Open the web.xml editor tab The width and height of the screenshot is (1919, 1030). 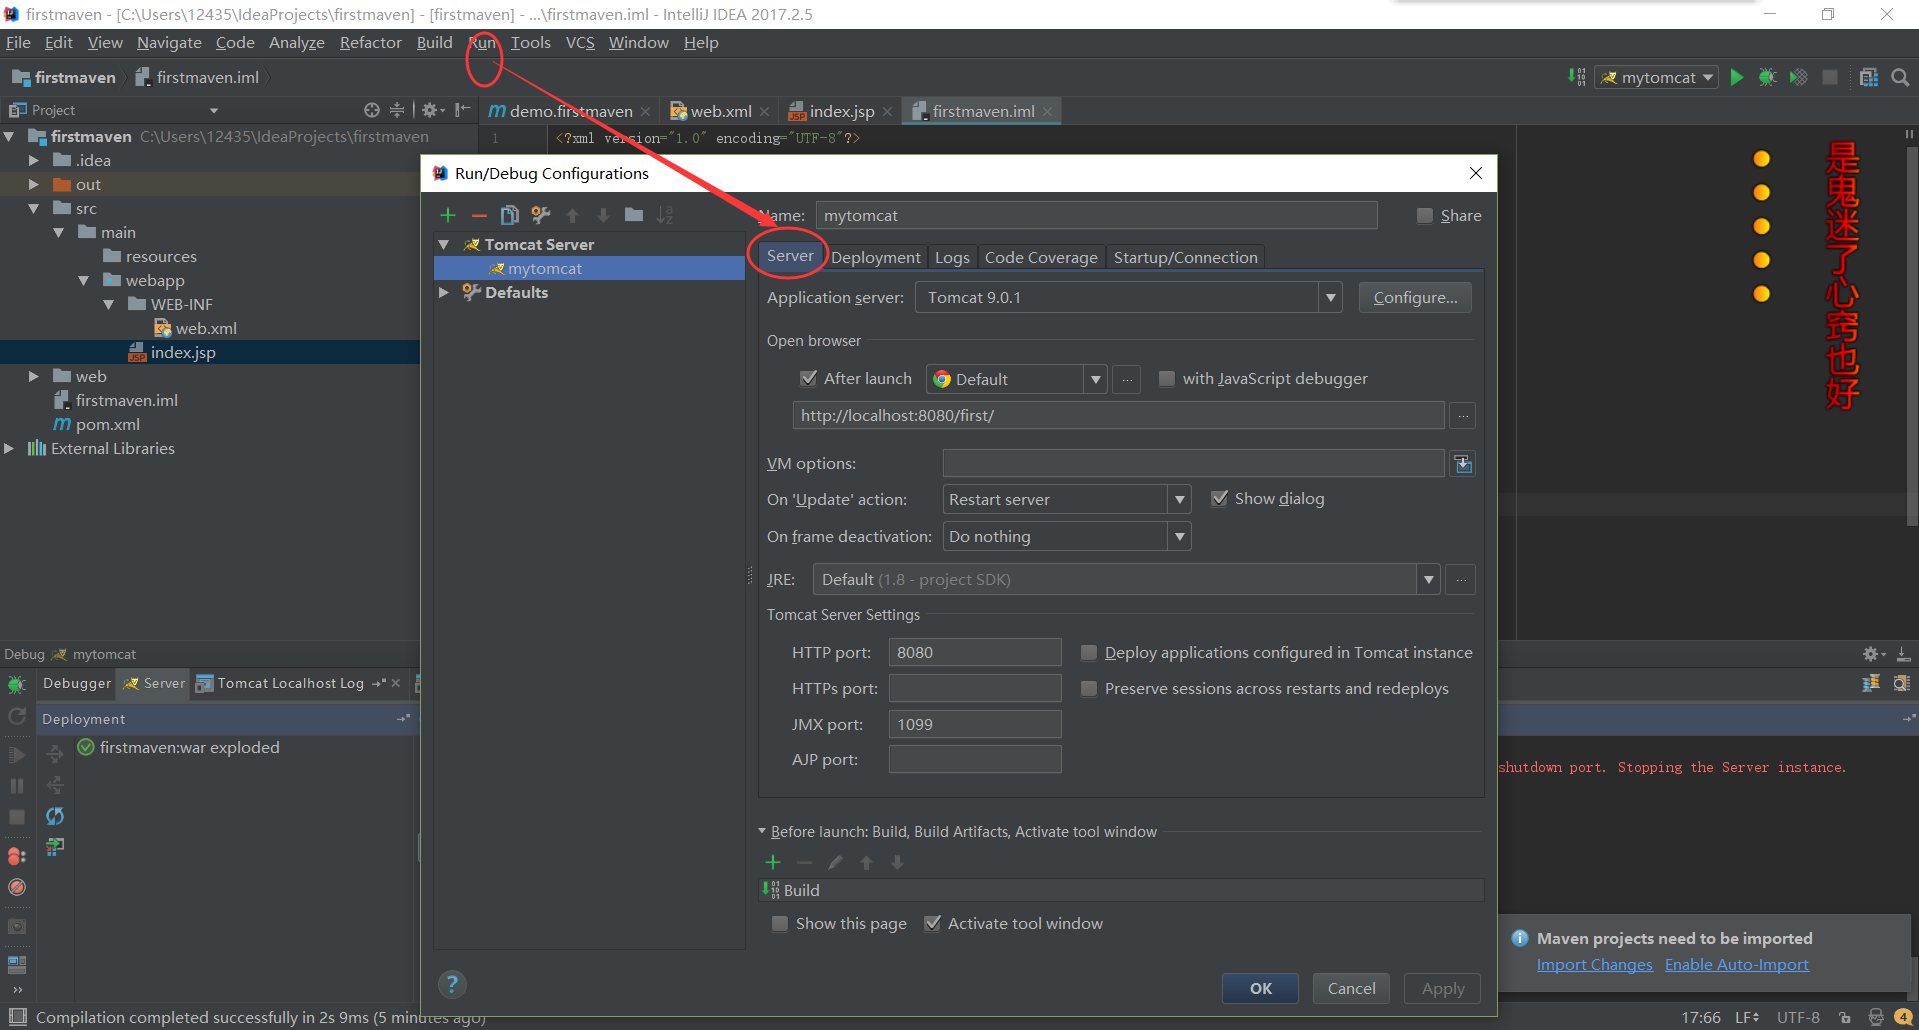tap(720, 111)
